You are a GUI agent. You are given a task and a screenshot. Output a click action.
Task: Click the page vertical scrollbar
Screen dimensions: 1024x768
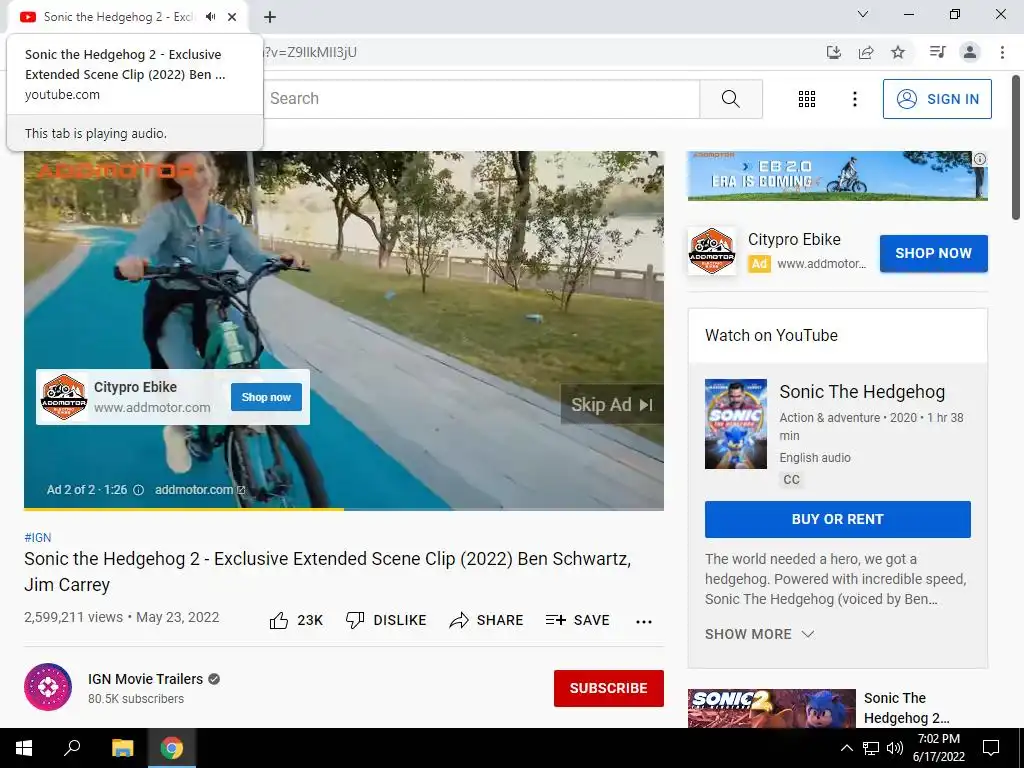coord(1016,148)
